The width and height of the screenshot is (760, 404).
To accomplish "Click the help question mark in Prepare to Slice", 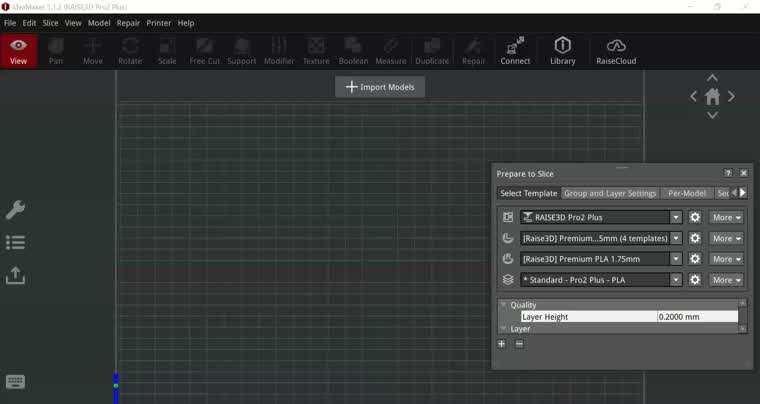I will point(728,173).
